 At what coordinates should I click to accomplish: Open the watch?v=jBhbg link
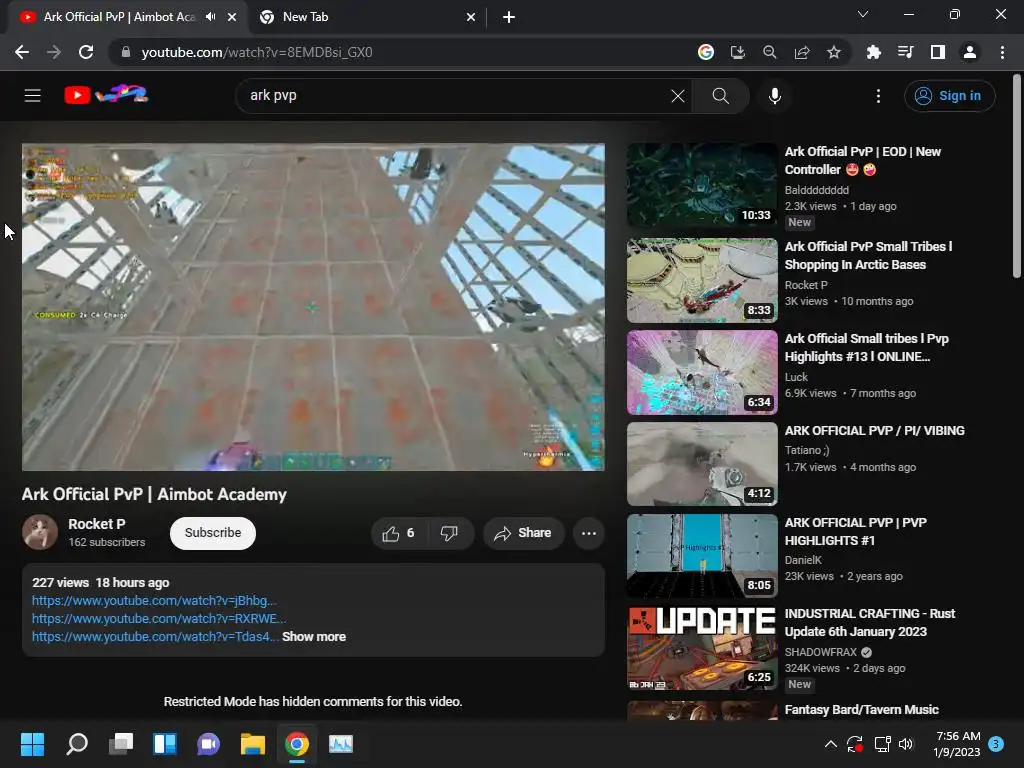(154, 601)
